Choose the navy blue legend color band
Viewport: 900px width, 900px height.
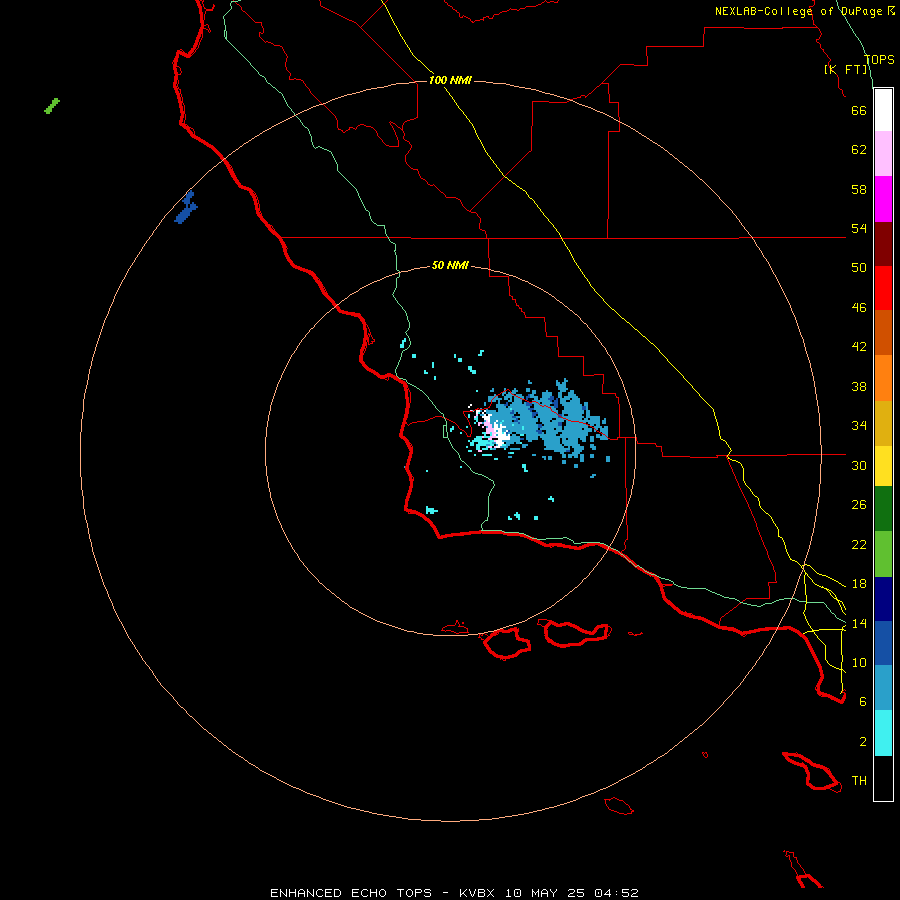pyautogui.click(x=883, y=599)
